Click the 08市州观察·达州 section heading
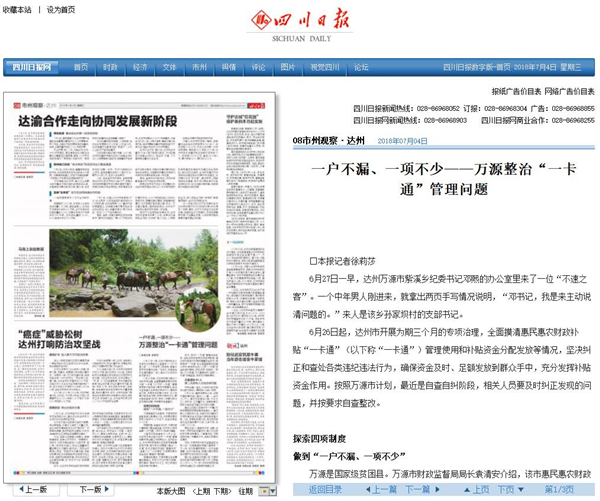 tap(328, 141)
